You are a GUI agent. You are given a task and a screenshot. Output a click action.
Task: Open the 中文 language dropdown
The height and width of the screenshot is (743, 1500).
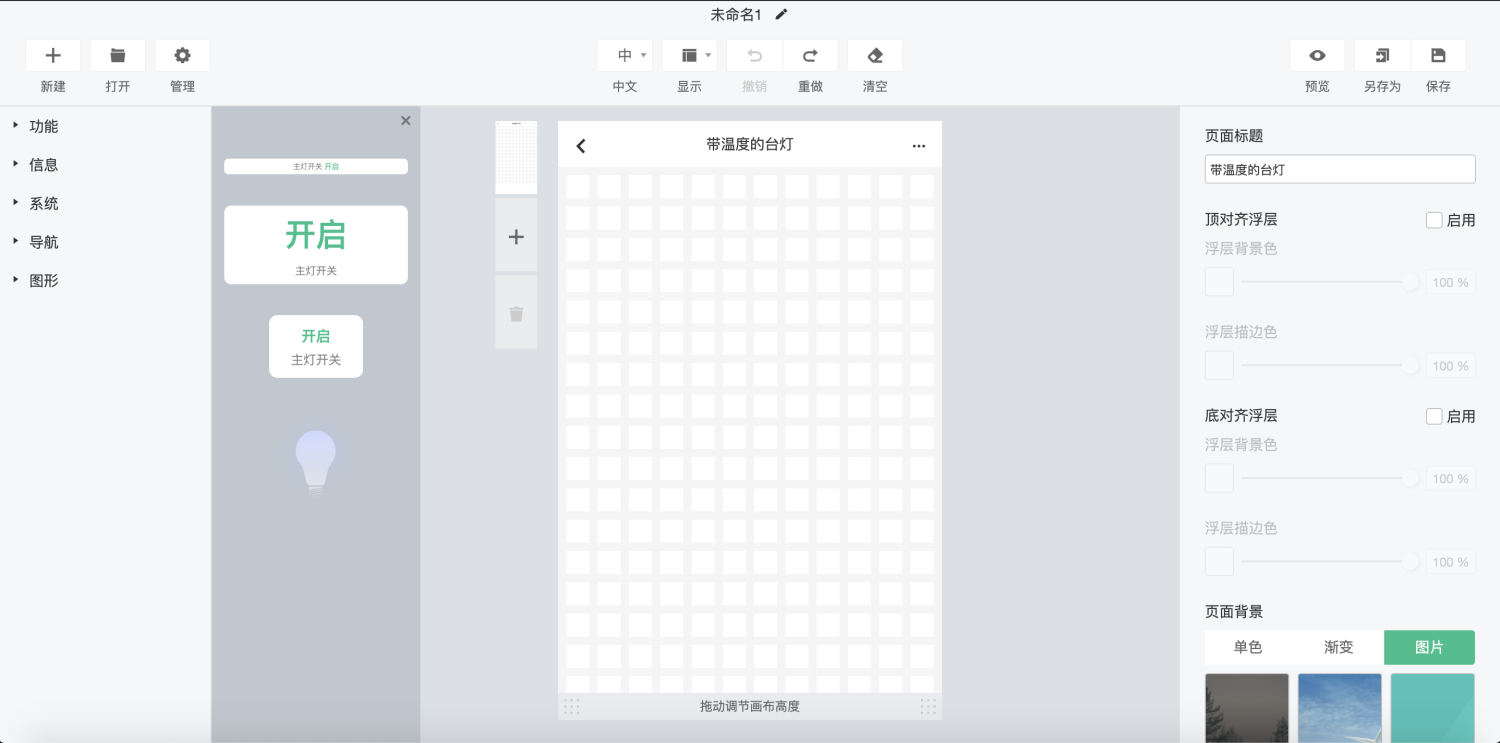(625, 55)
